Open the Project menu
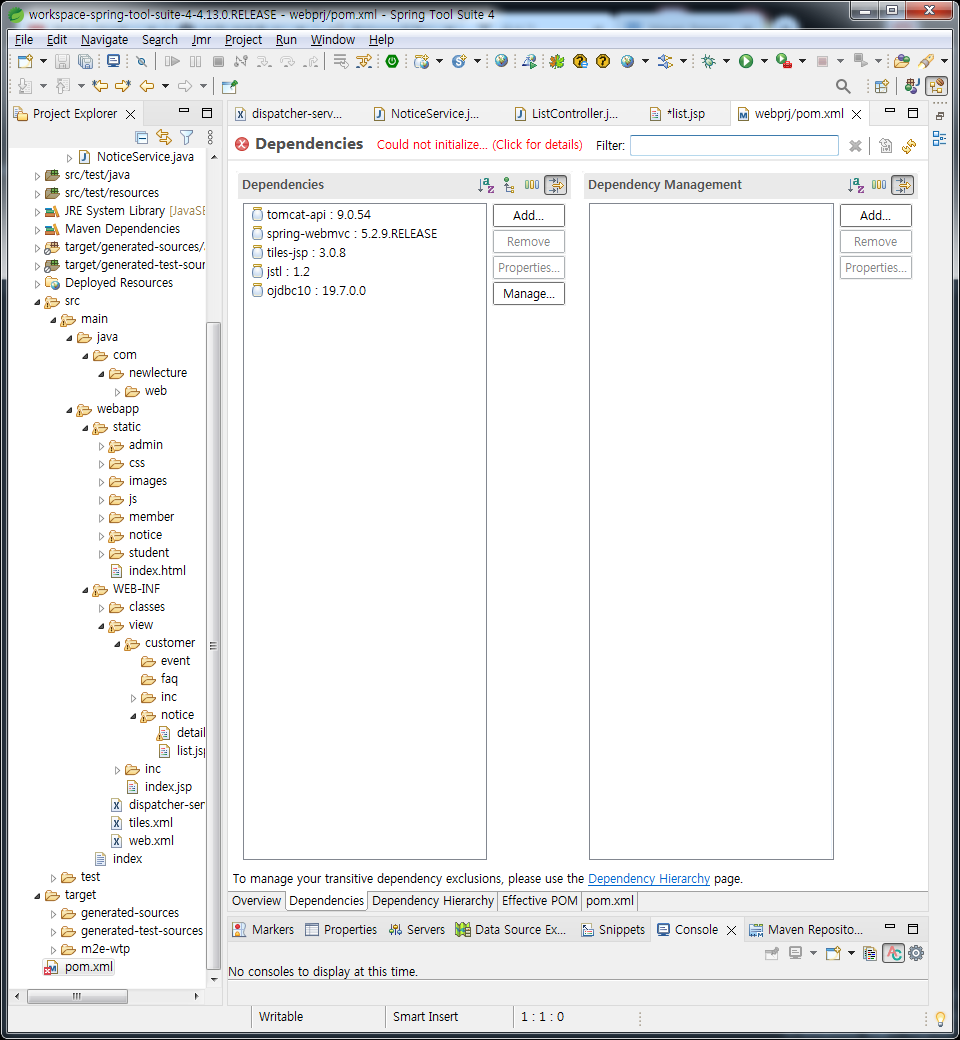The image size is (960, 1040). (x=243, y=40)
